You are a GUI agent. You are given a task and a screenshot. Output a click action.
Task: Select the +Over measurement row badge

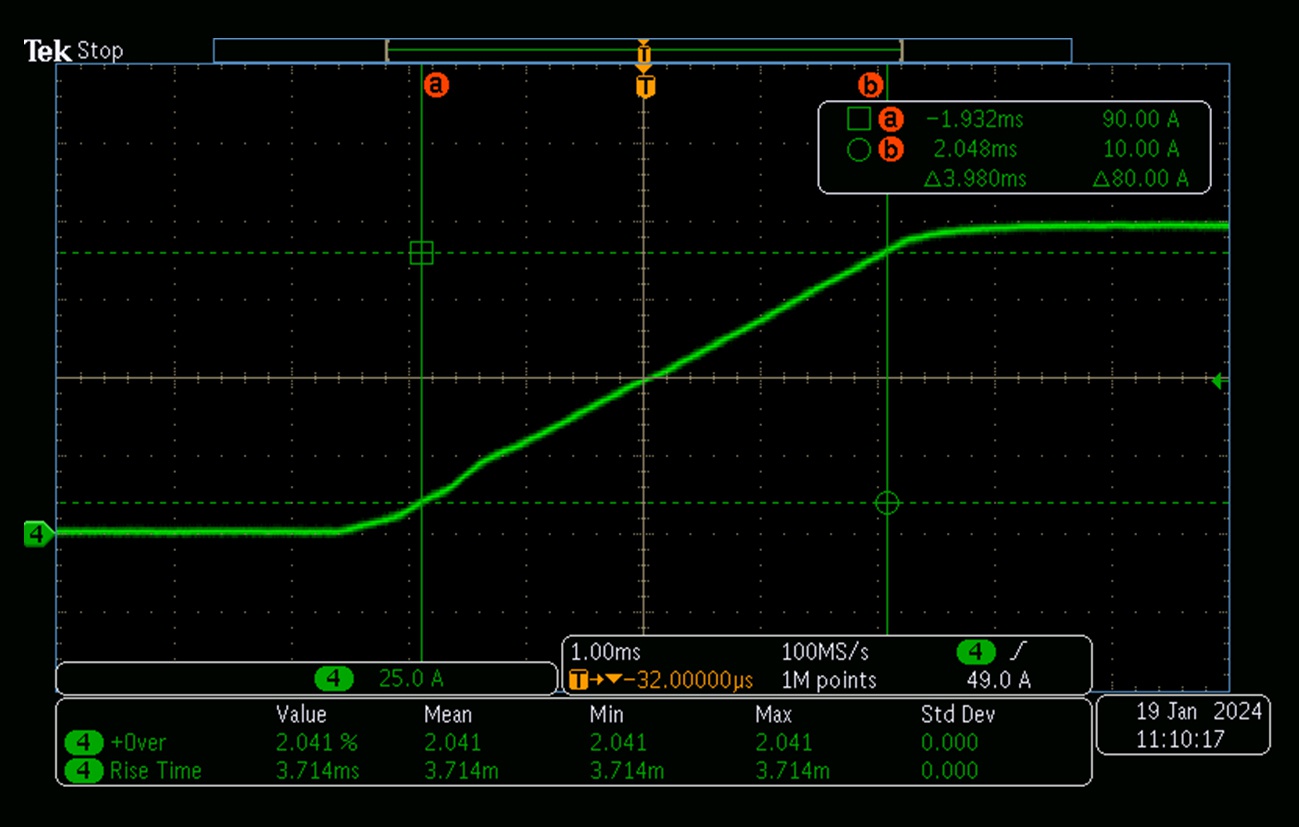[x=84, y=743]
